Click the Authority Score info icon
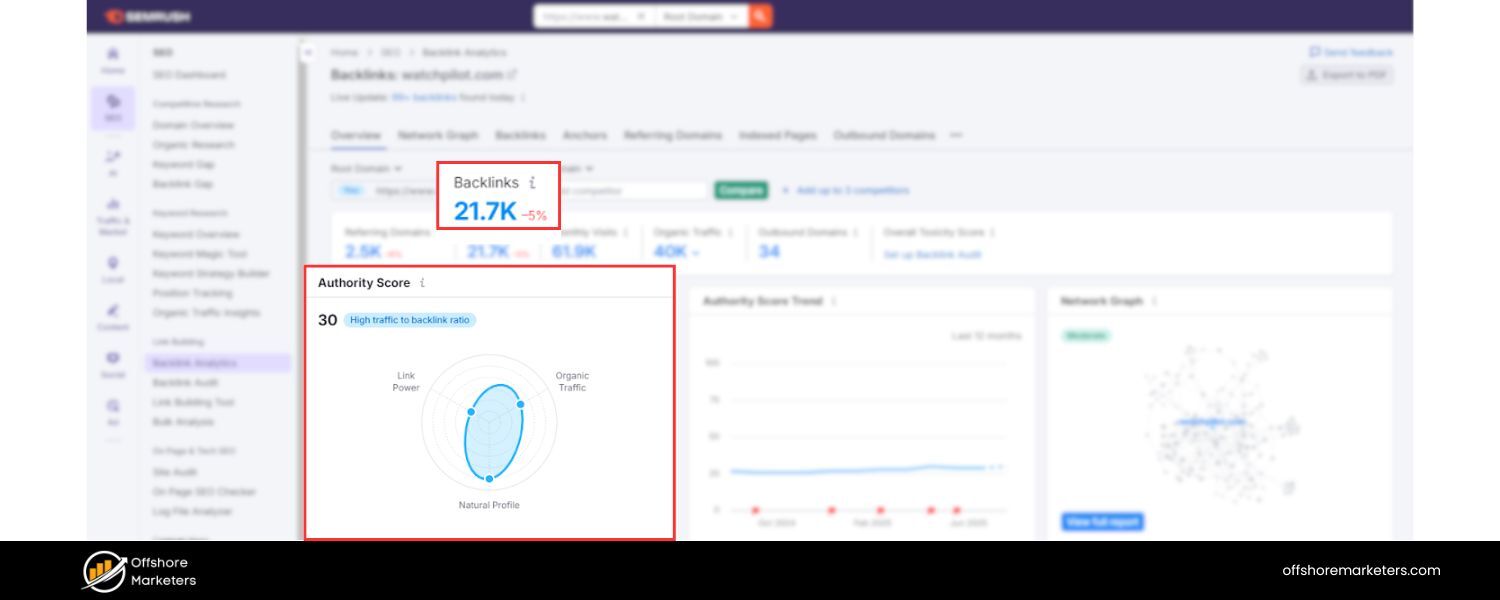 point(422,283)
